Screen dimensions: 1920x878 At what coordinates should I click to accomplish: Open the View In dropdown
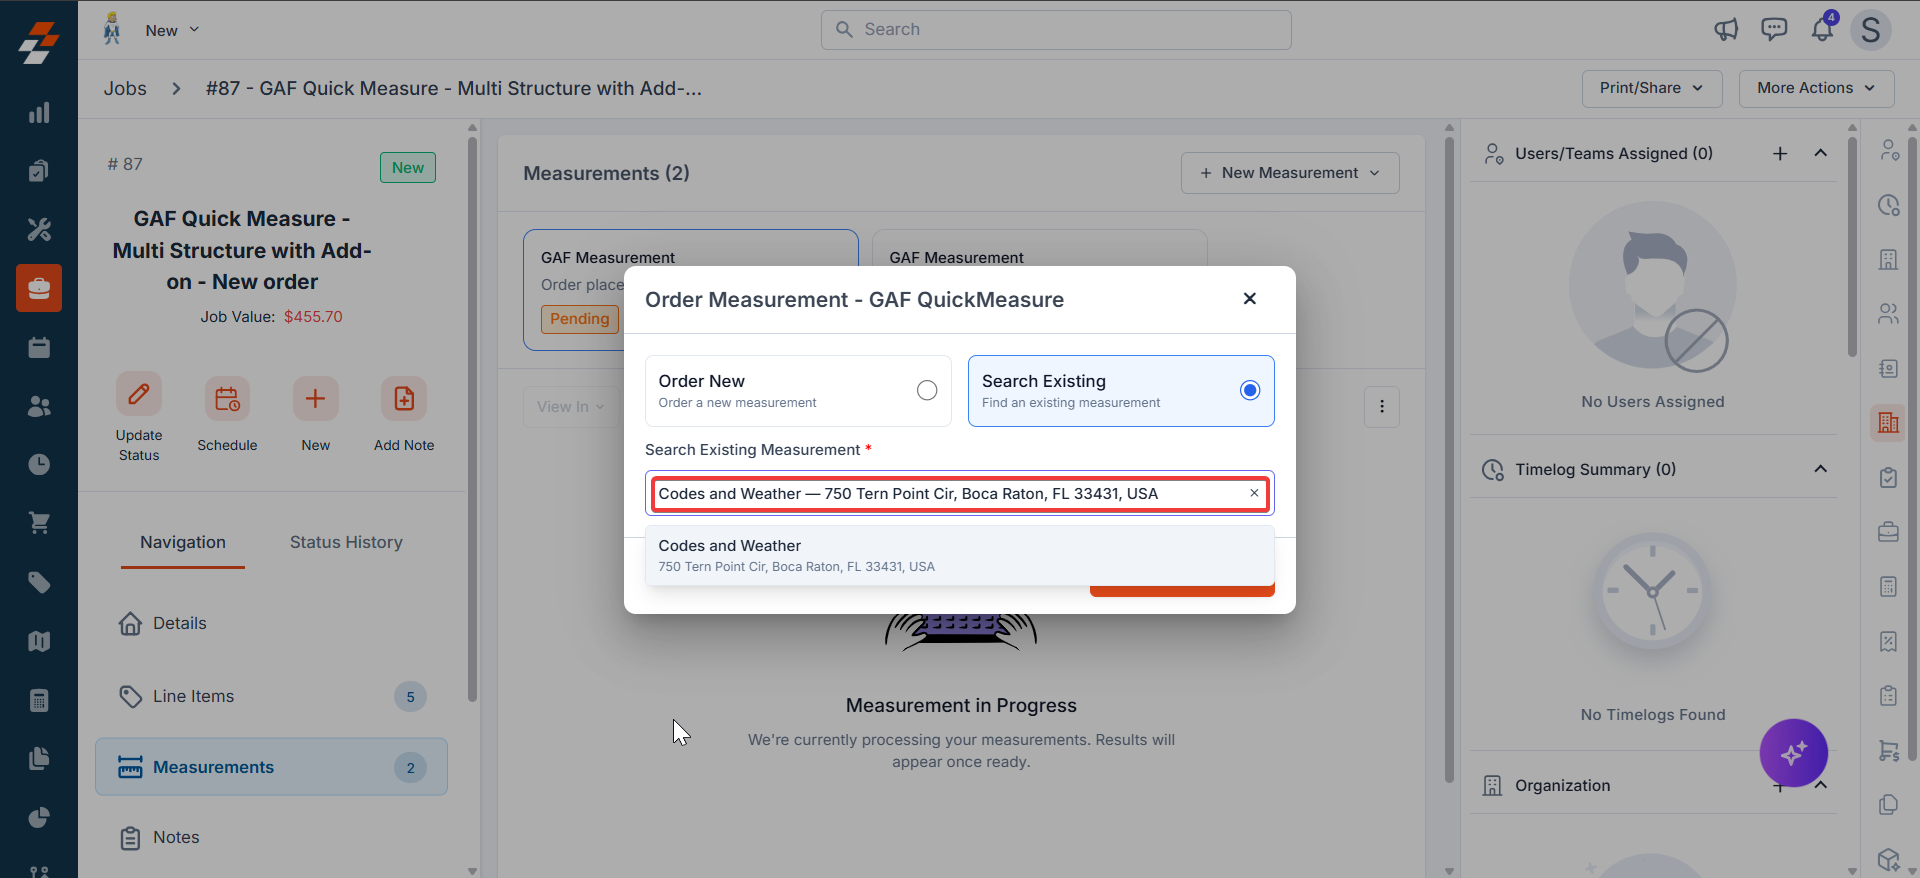pos(570,407)
